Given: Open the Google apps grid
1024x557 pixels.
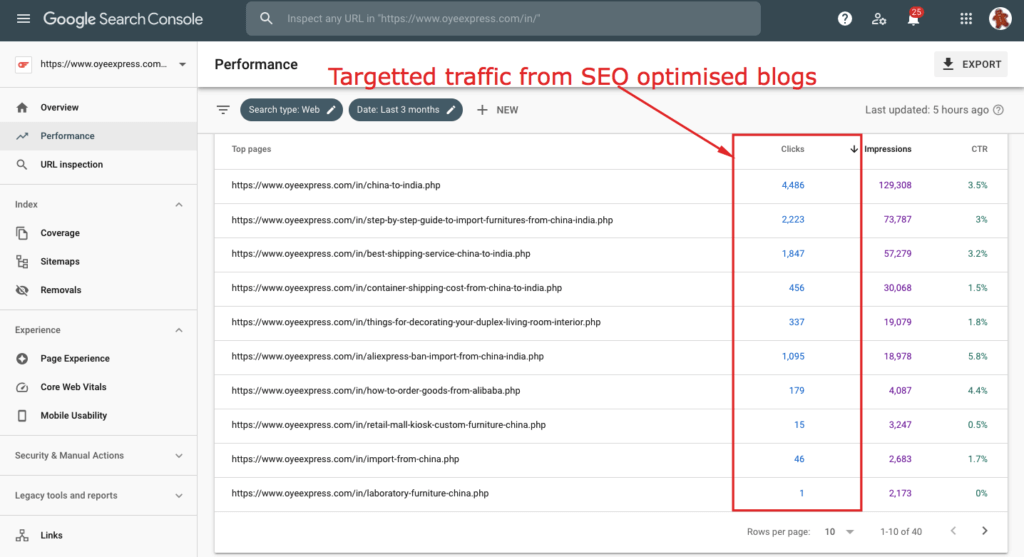Looking at the screenshot, I should click(966, 19).
